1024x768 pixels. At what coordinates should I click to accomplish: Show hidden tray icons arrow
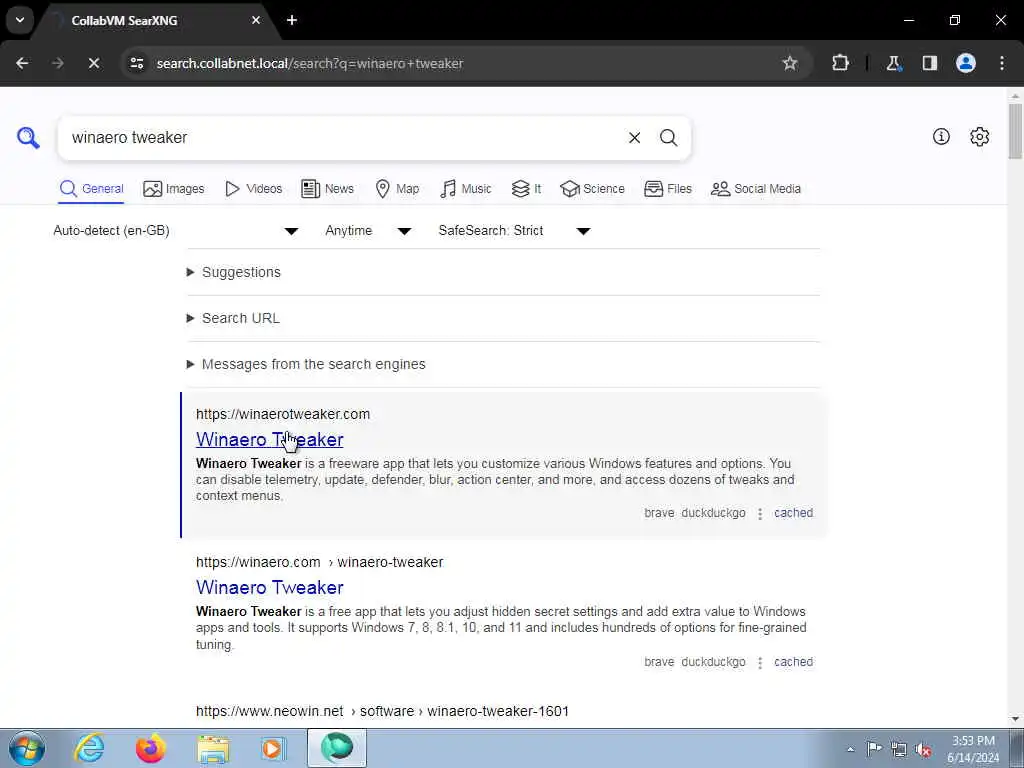click(x=850, y=750)
